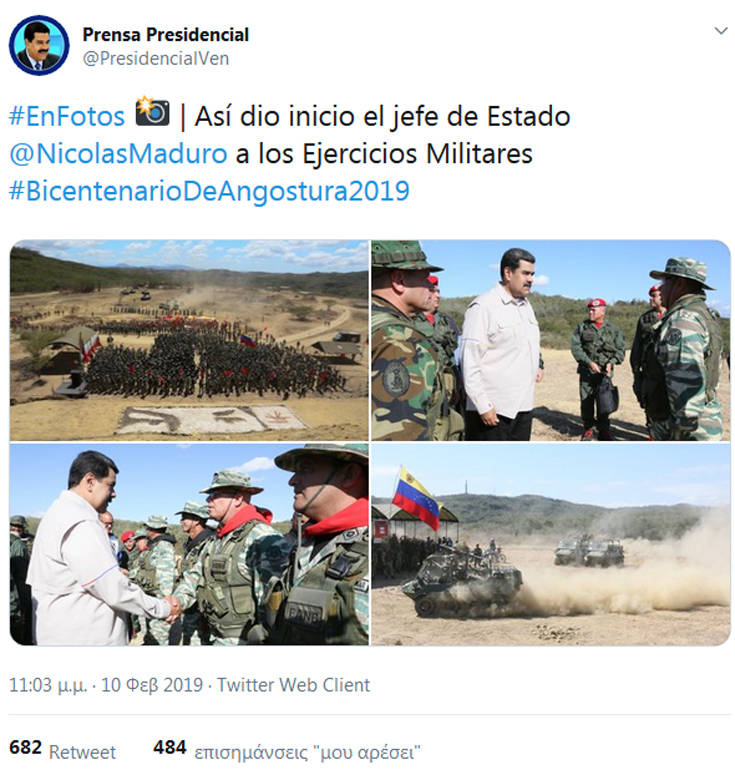This screenshot has width=735, height=770.
Task: View the troop formation aerial photo
Action: point(189,340)
